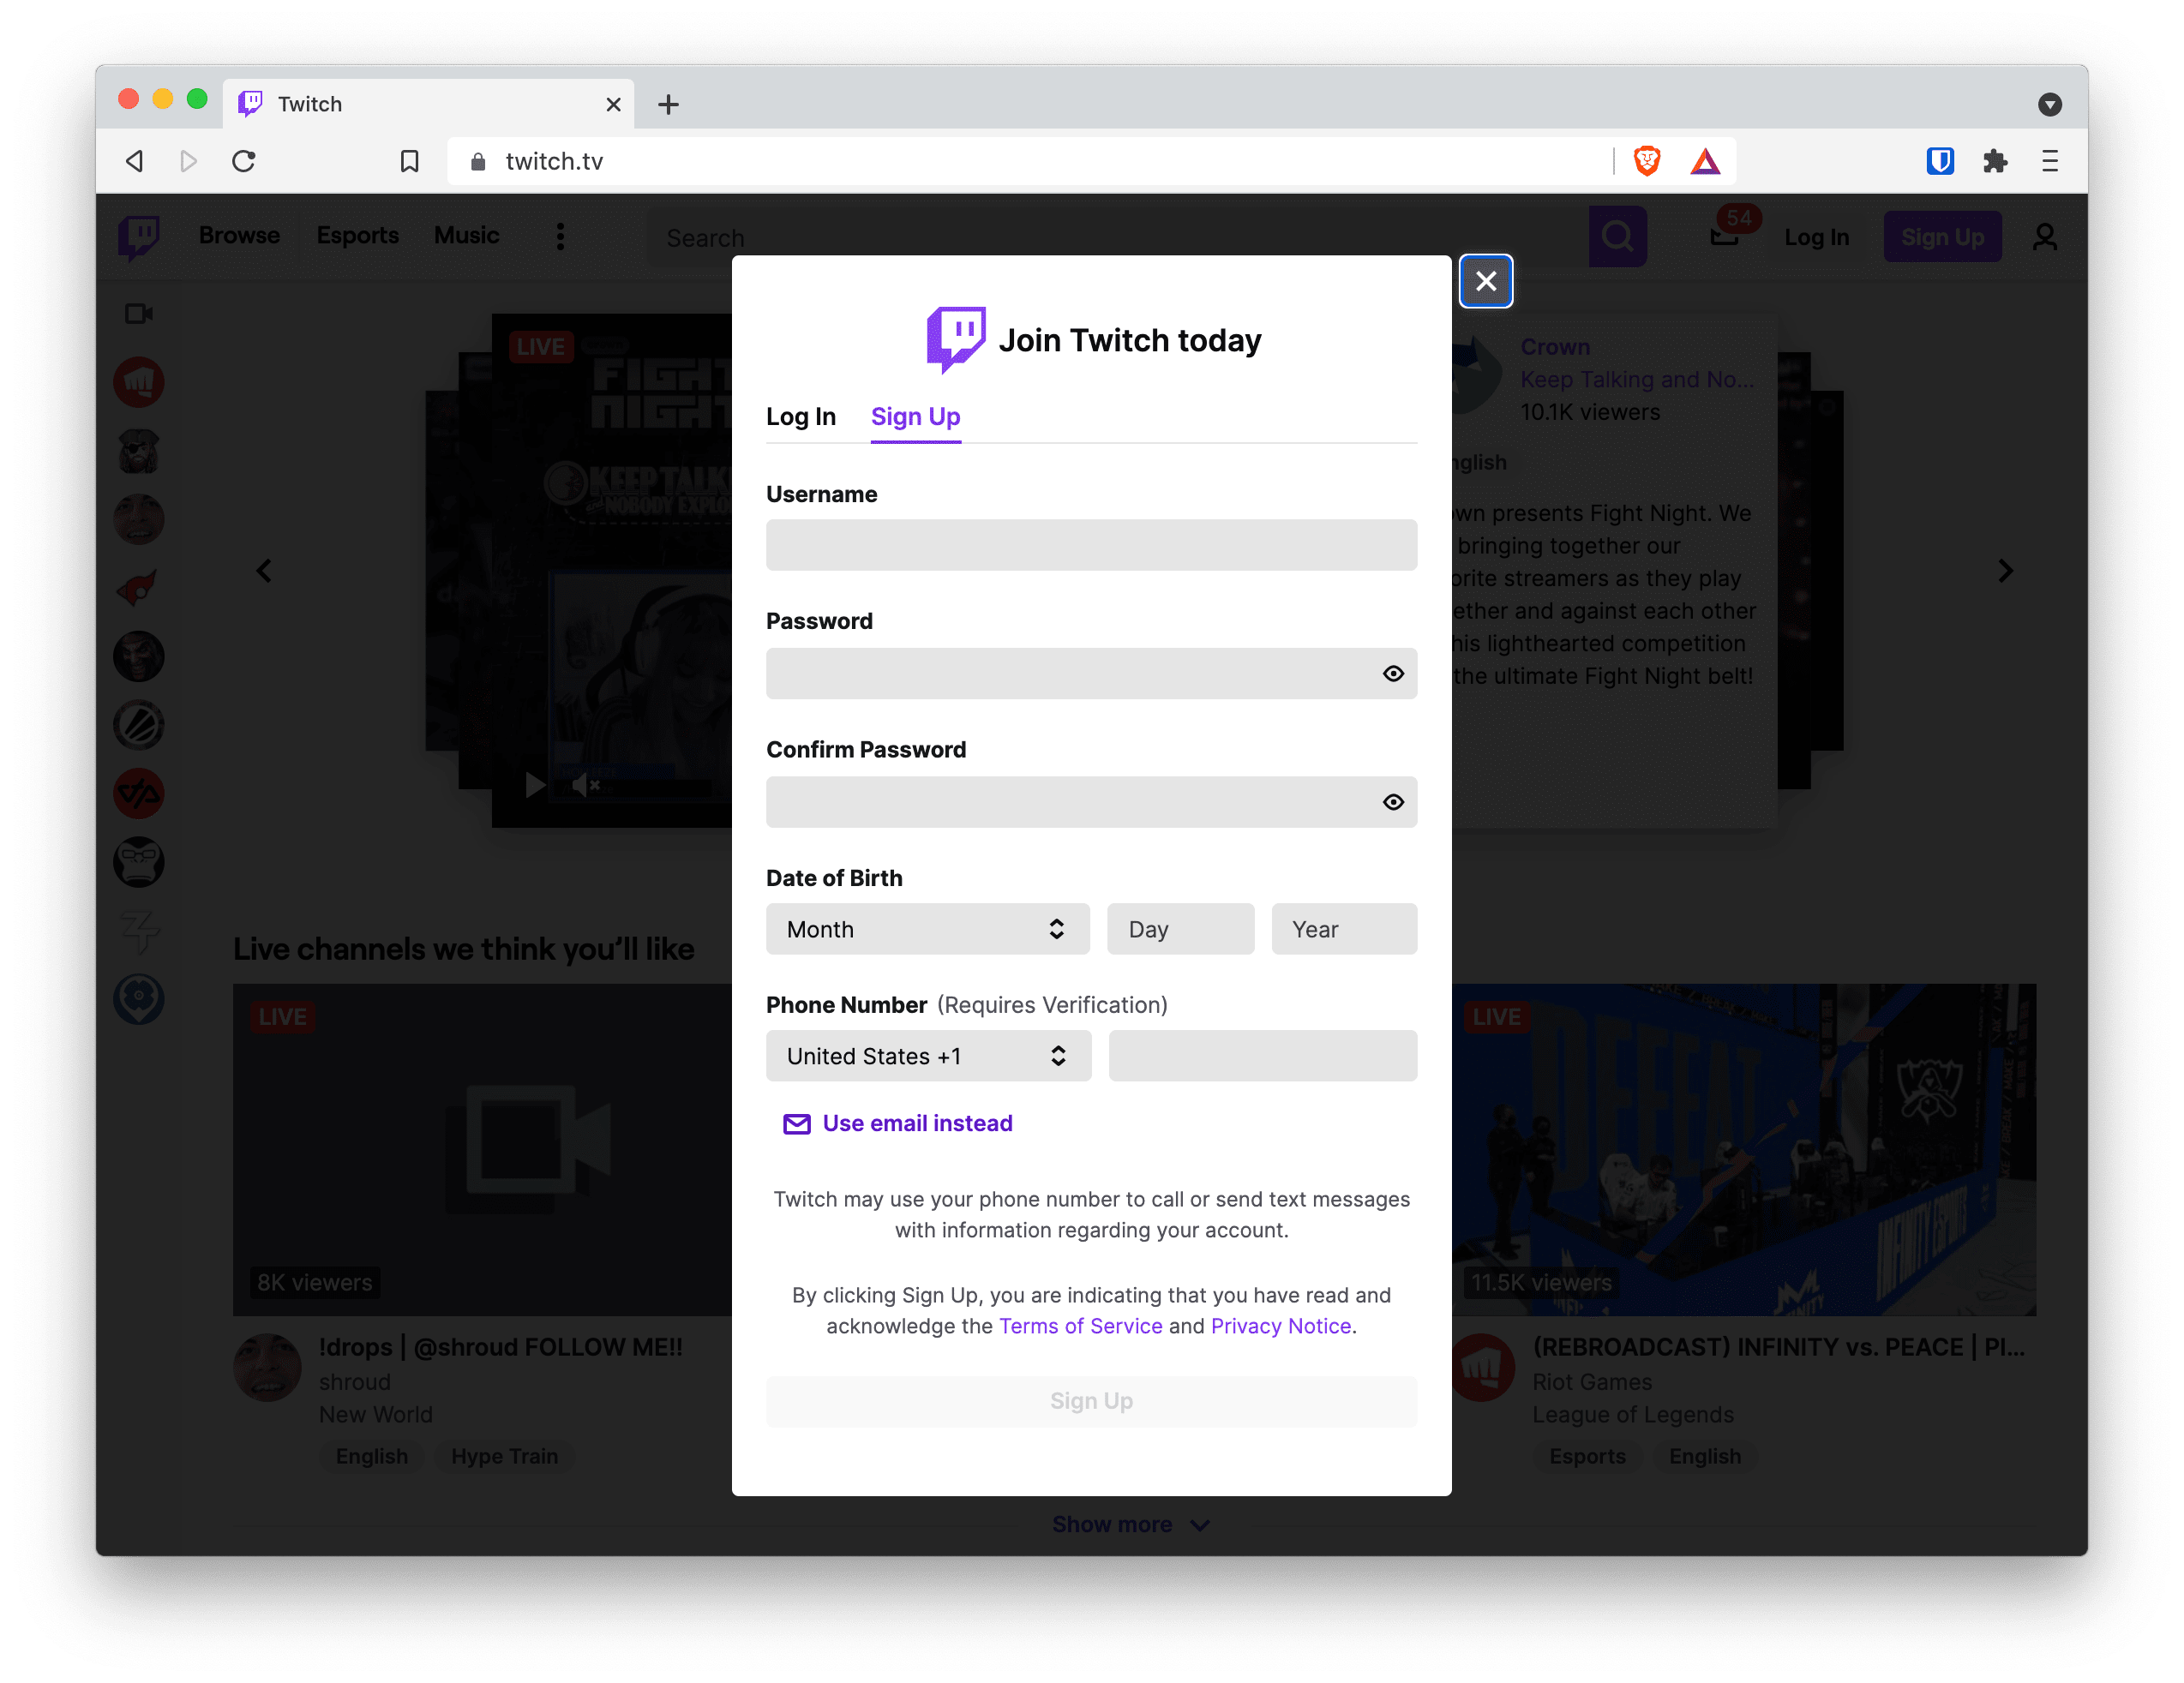Close the Twitch browser tab
The image size is (2184, 1683).
[613, 104]
